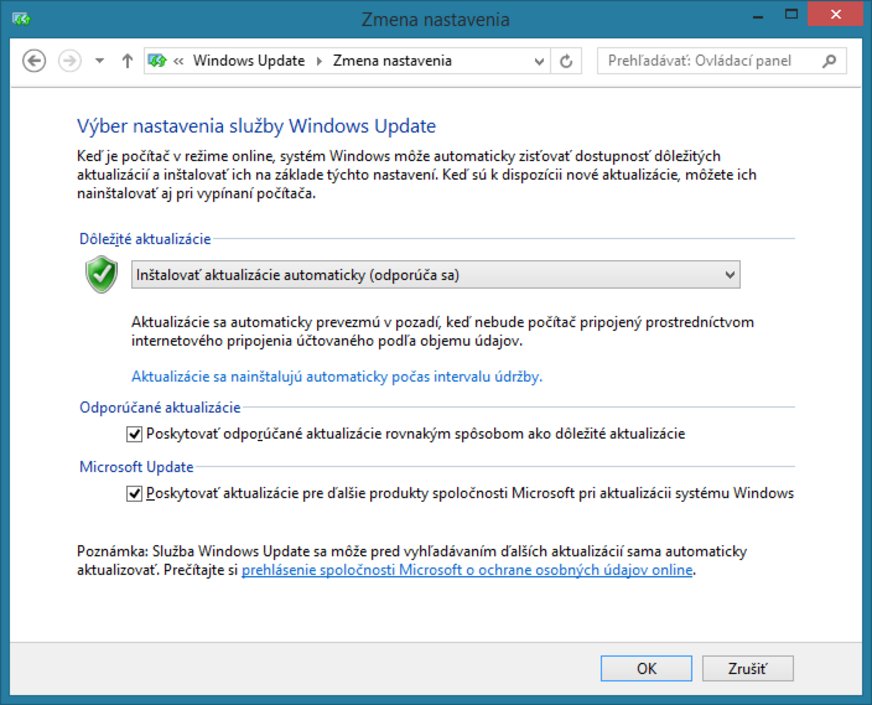Image resolution: width=872 pixels, height=705 pixels.
Task: Select Windows Update breadcrumb item
Action: coord(248,61)
